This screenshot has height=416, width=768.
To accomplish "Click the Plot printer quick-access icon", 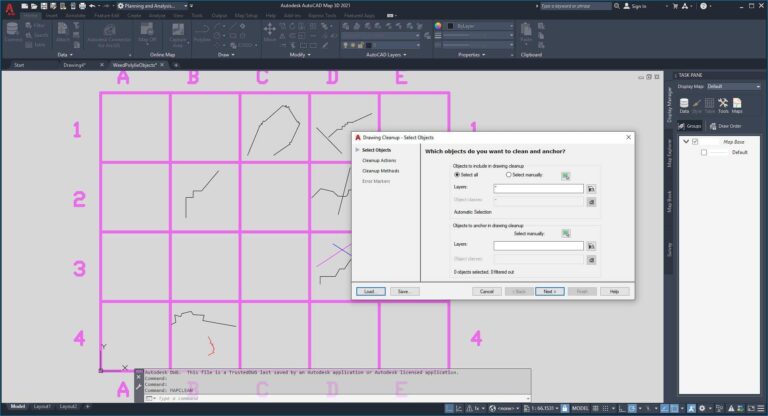I will [x=82, y=6].
